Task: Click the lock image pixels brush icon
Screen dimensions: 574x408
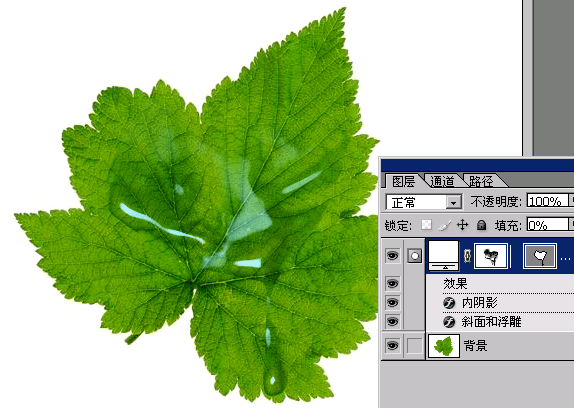Action: click(x=444, y=225)
